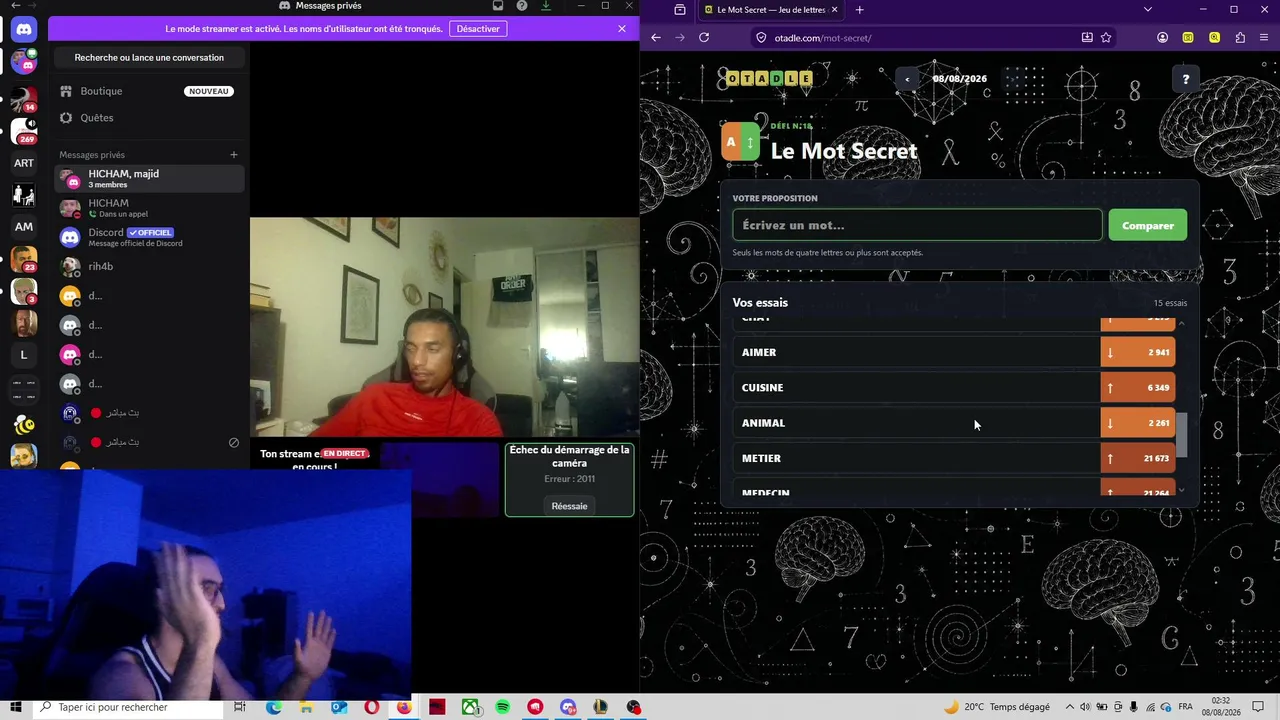Open the official Discord messages conversation
The width and height of the screenshot is (1280, 720).
point(149,237)
